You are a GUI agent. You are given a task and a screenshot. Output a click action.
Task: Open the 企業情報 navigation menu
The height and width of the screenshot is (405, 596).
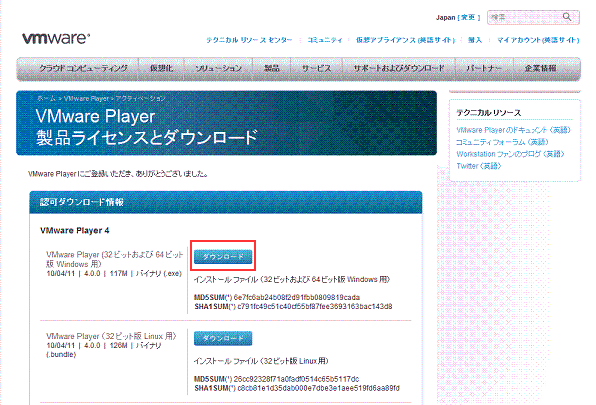pyautogui.click(x=540, y=68)
